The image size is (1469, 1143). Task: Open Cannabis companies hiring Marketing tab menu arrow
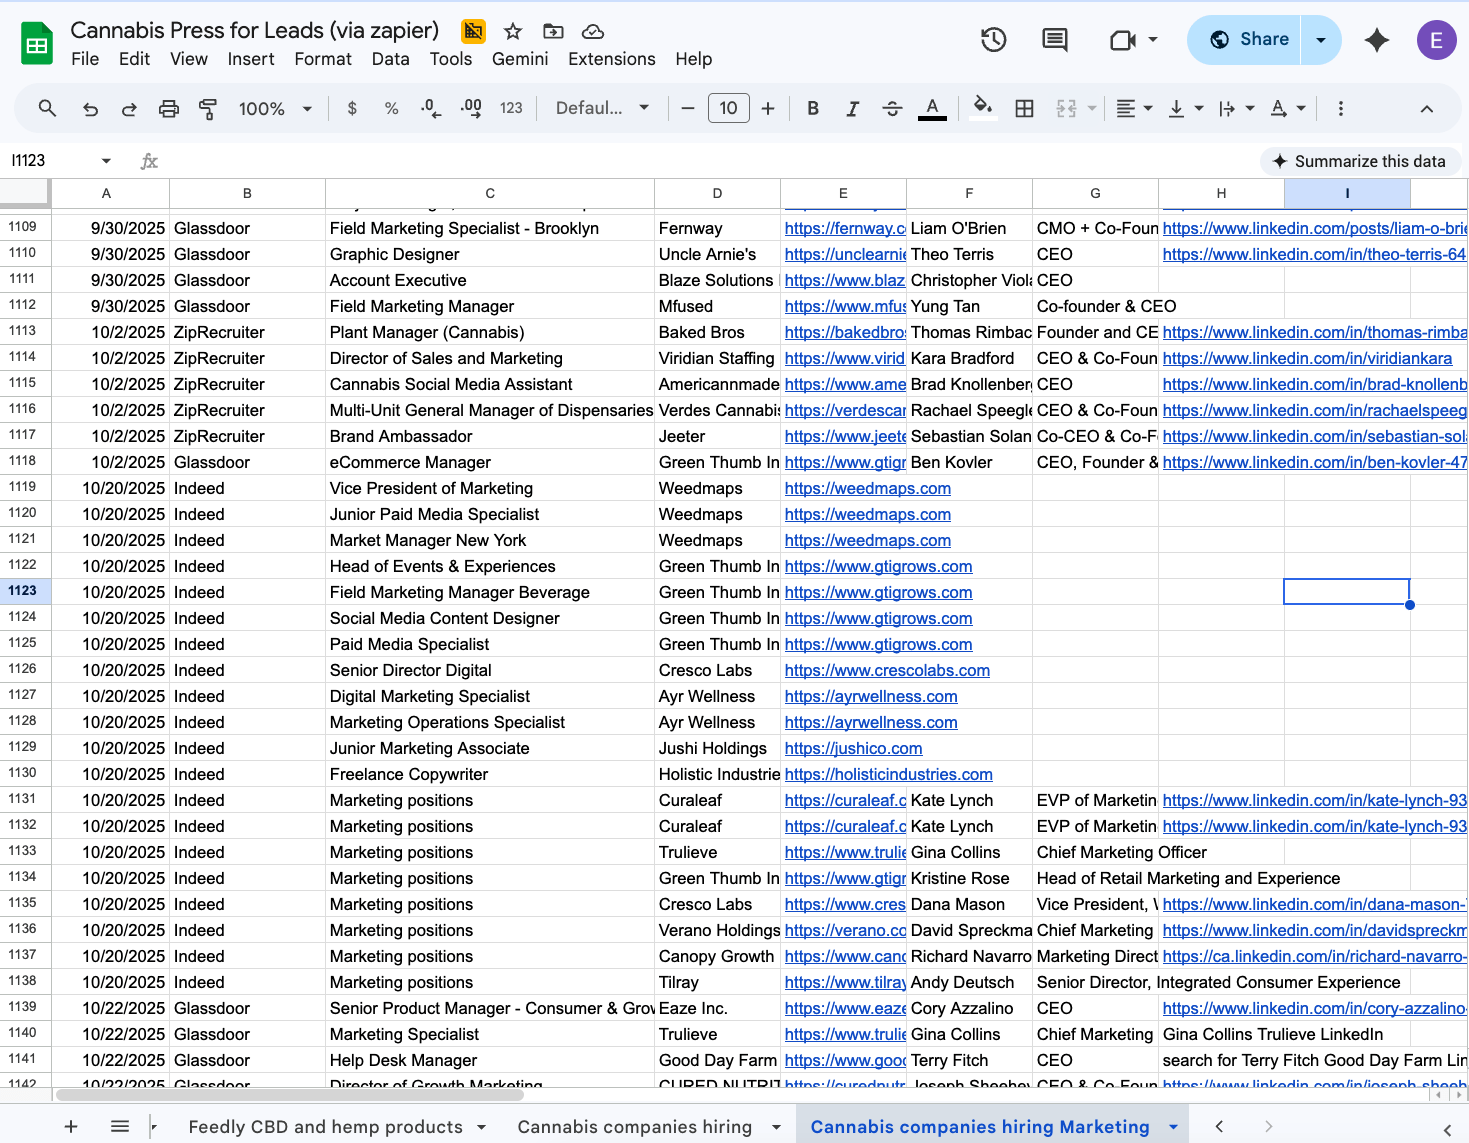click(x=1173, y=1127)
